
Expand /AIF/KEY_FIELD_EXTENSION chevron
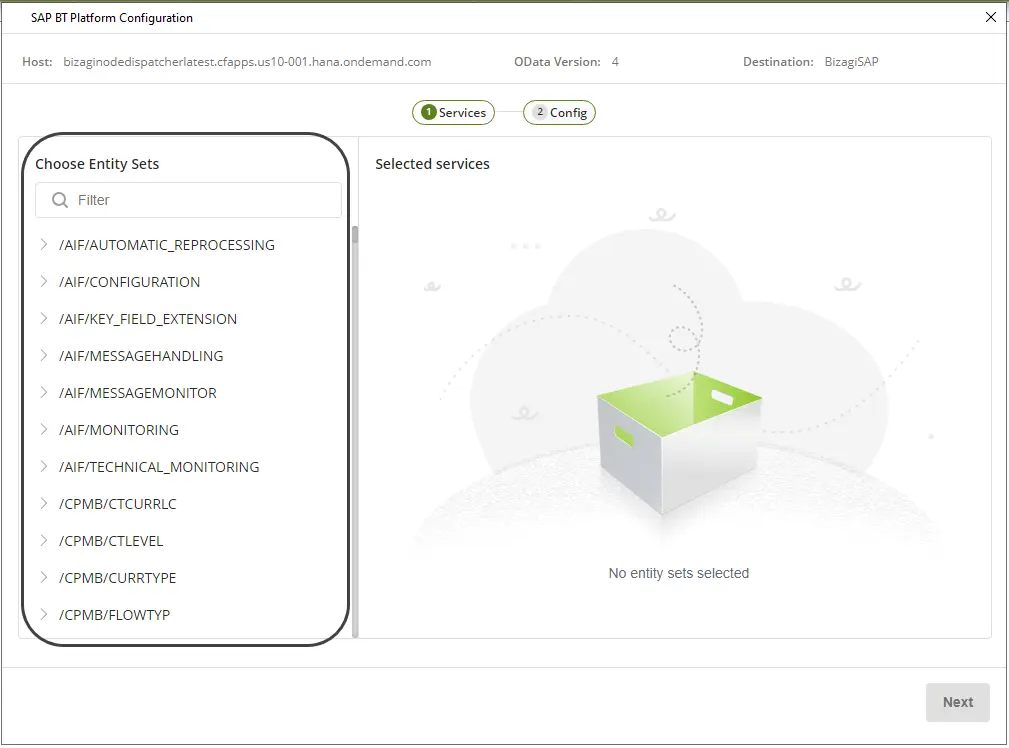pos(44,319)
